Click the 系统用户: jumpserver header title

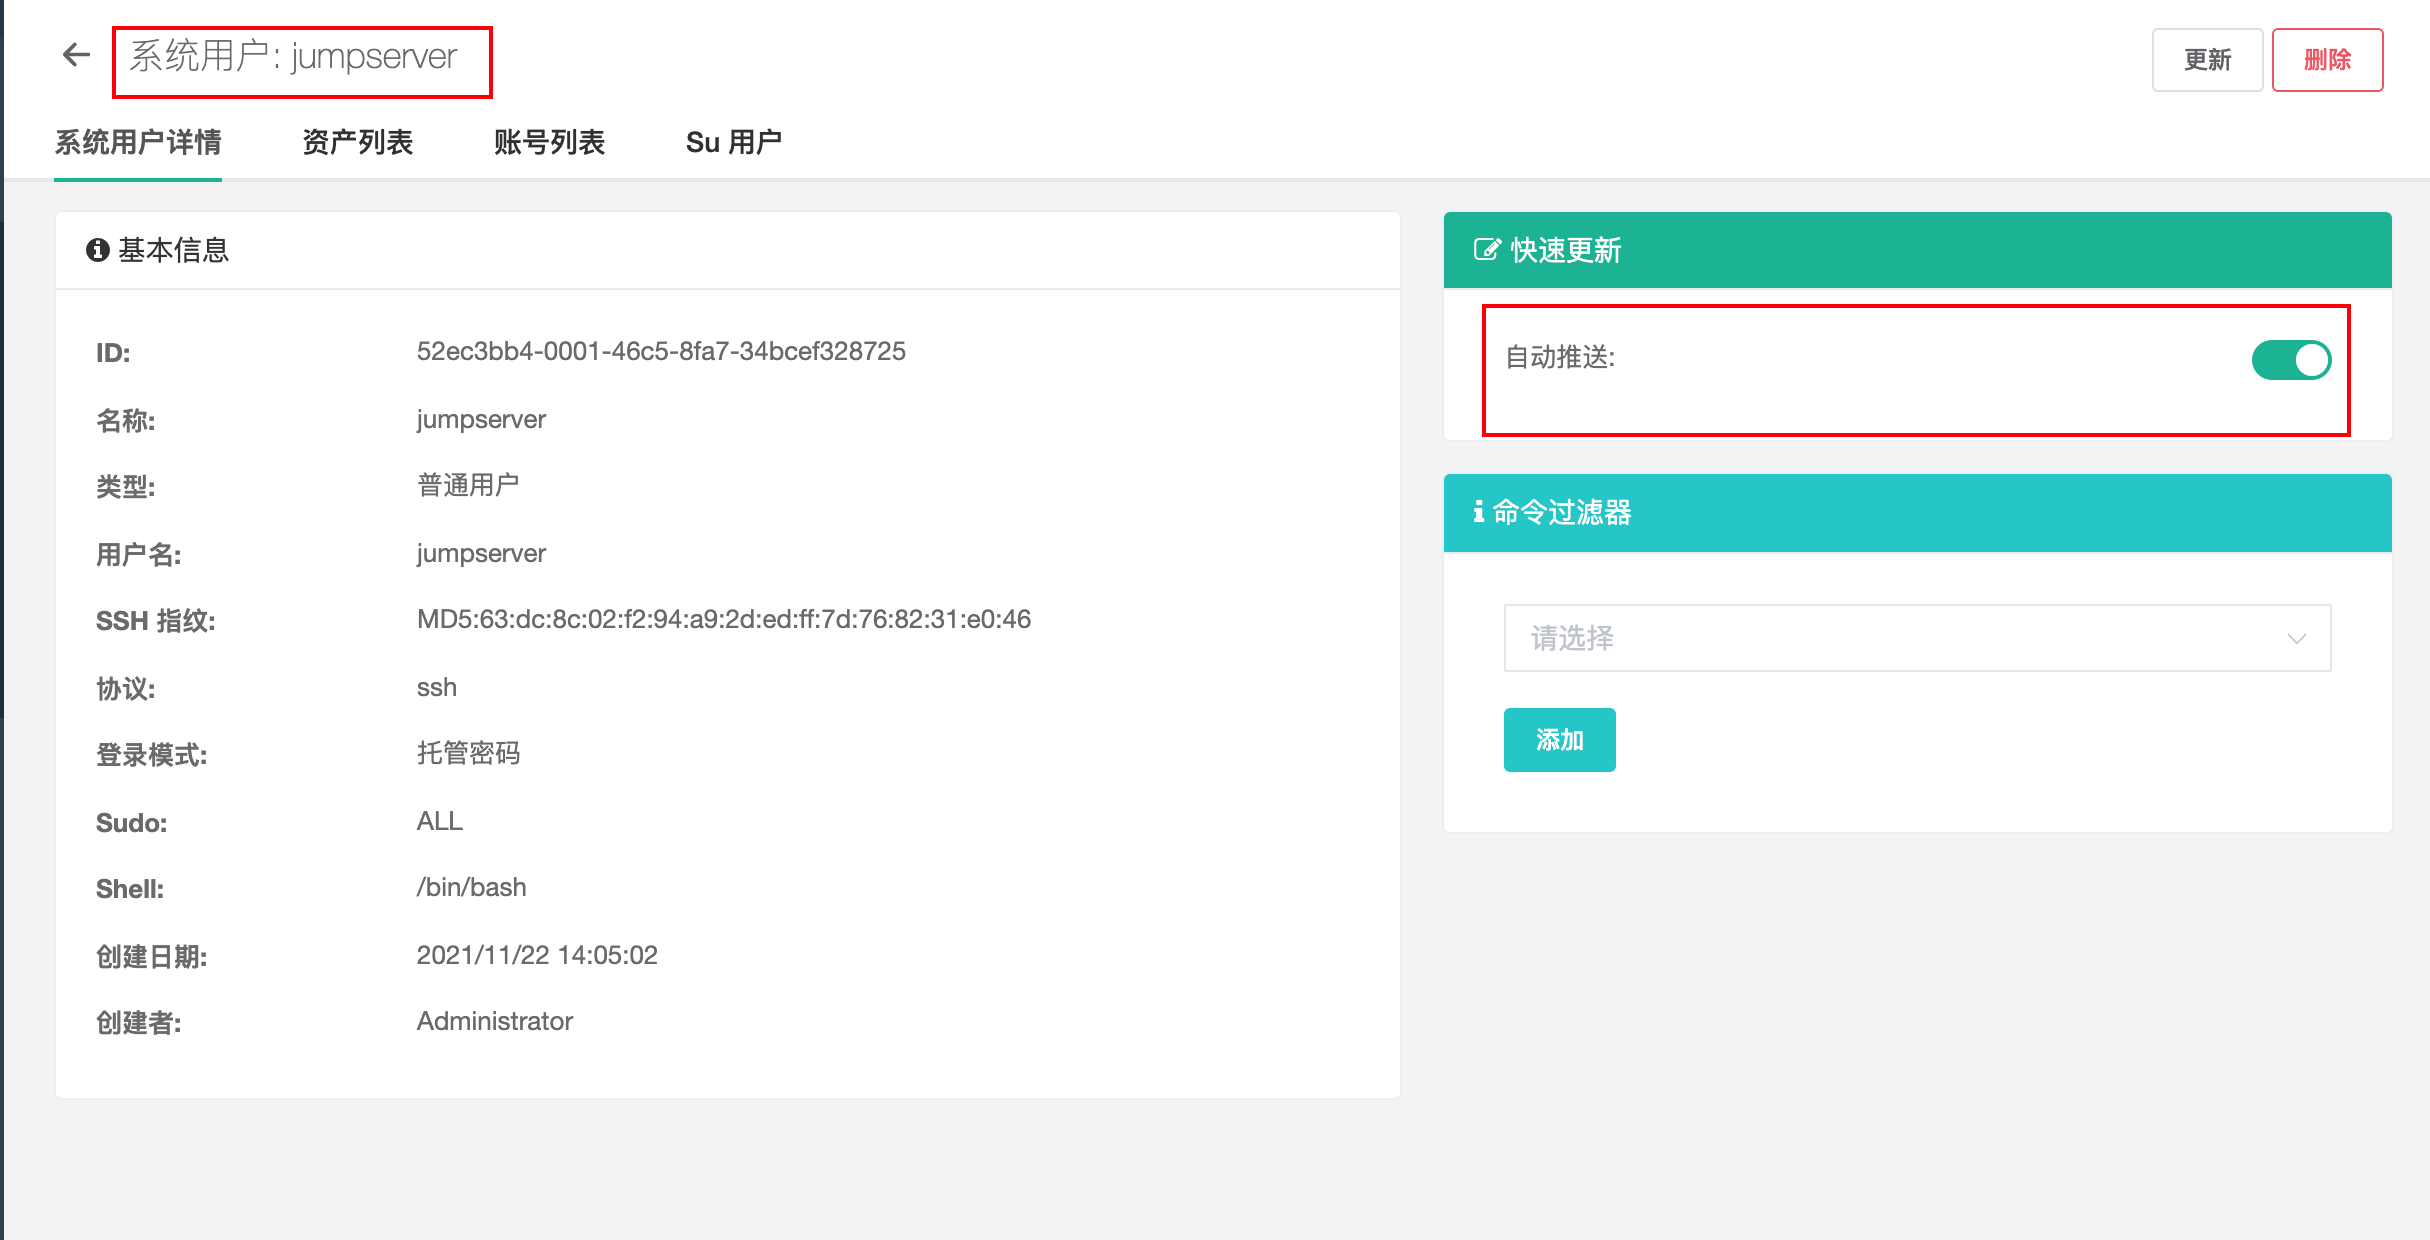(x=295, y=58)
